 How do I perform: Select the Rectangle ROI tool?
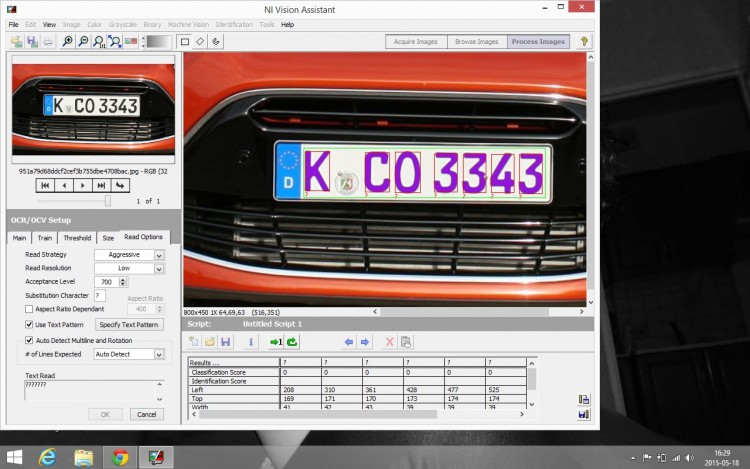[x=185, y=42]
